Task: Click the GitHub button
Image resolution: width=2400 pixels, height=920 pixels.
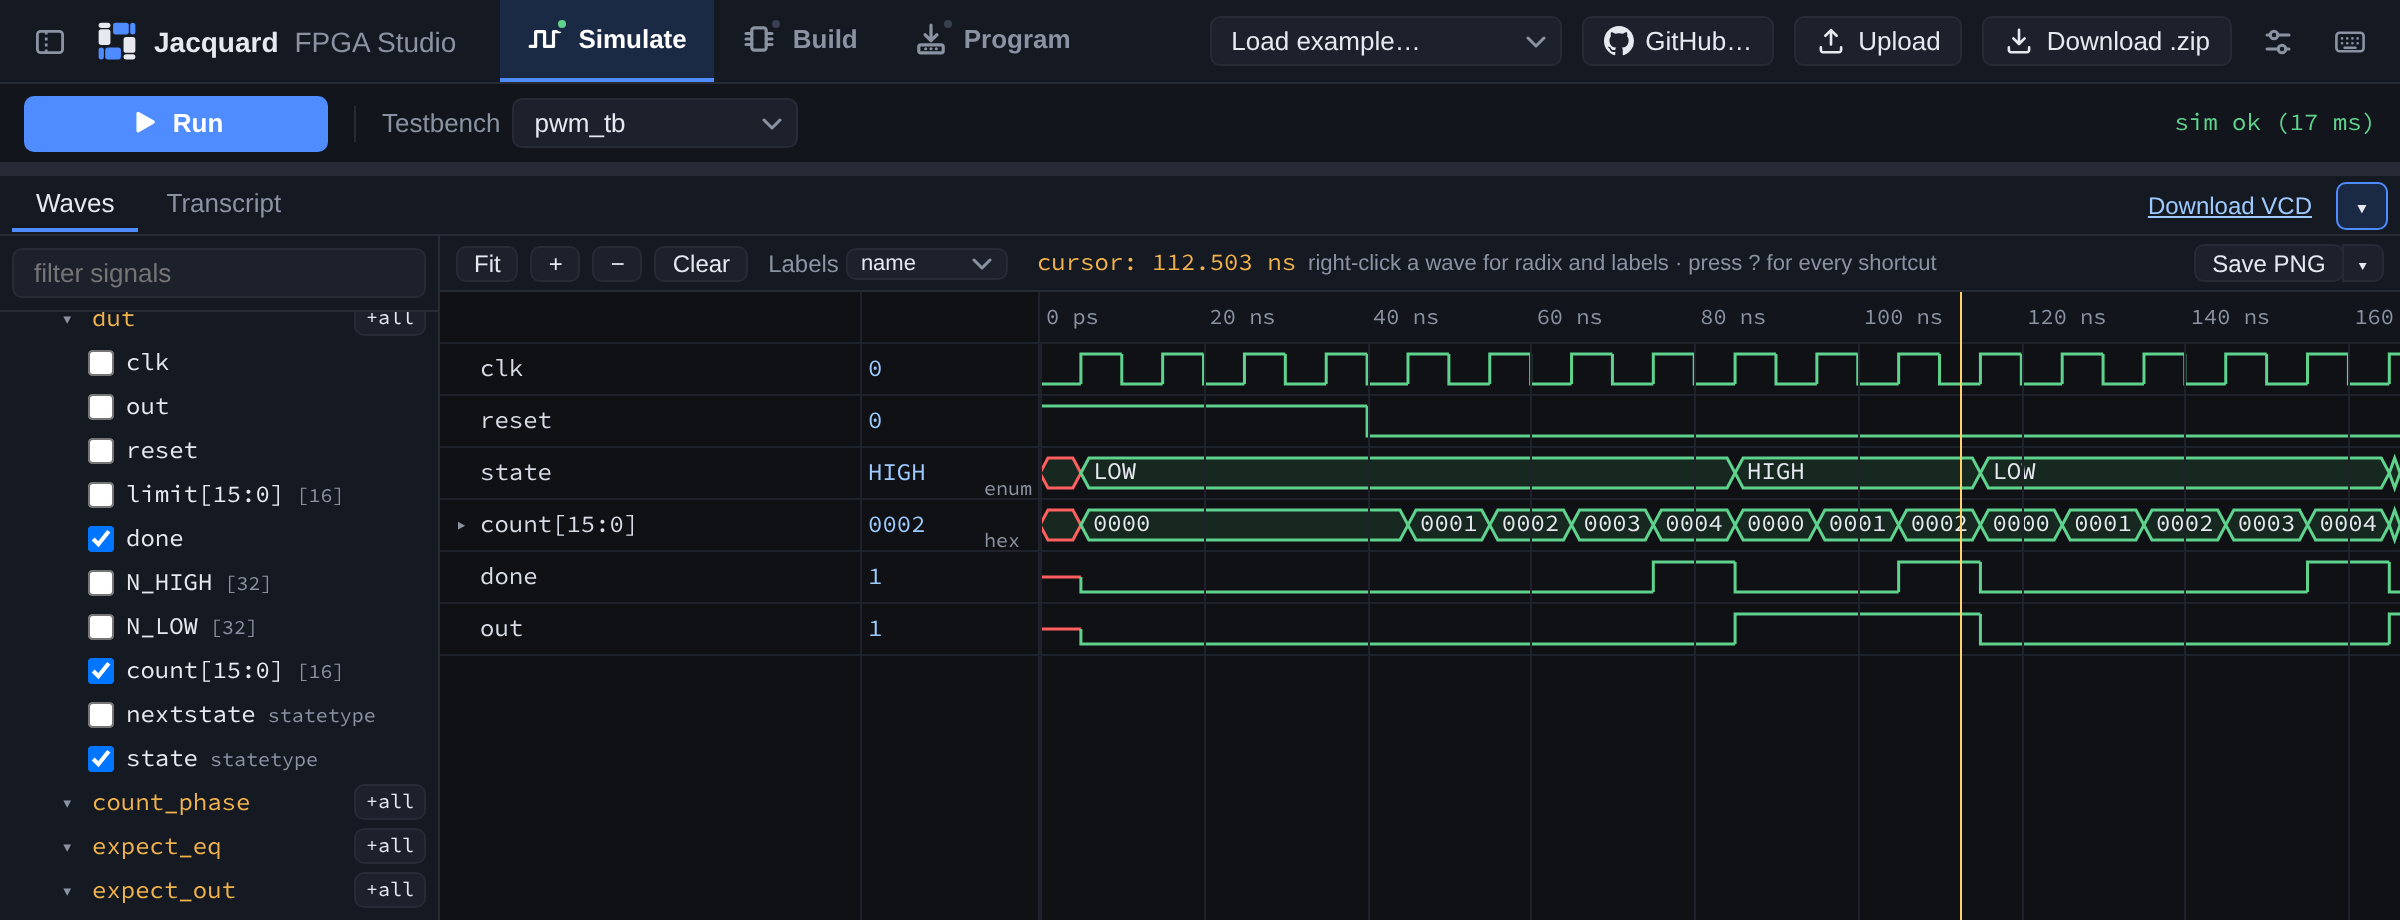Action: [x=1677, y=41]
